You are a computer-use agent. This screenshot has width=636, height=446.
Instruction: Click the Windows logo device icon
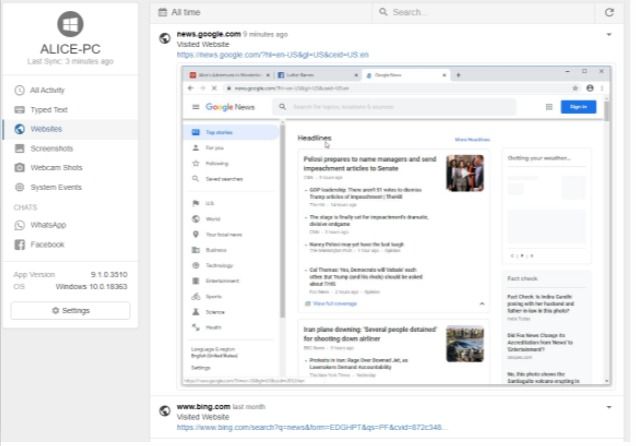[70, 24]
